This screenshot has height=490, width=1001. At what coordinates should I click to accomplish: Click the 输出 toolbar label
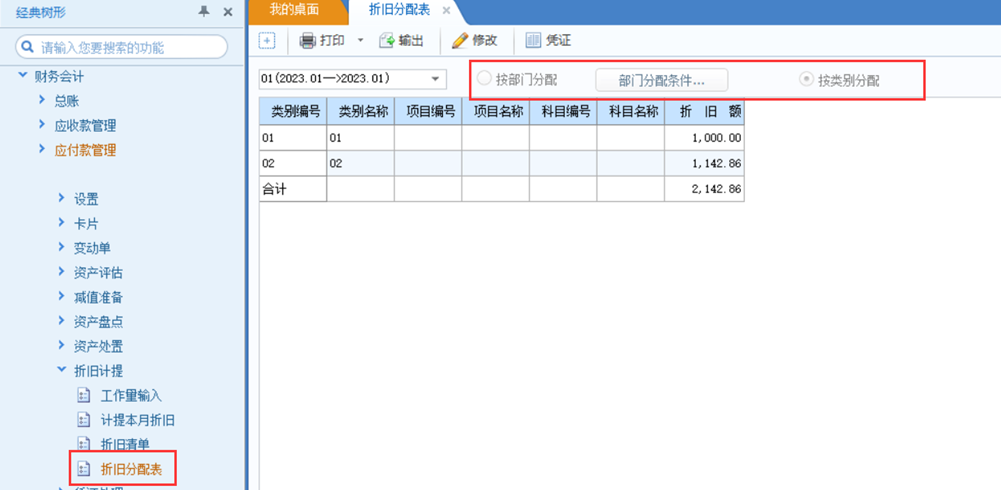[x=411, y=41]
